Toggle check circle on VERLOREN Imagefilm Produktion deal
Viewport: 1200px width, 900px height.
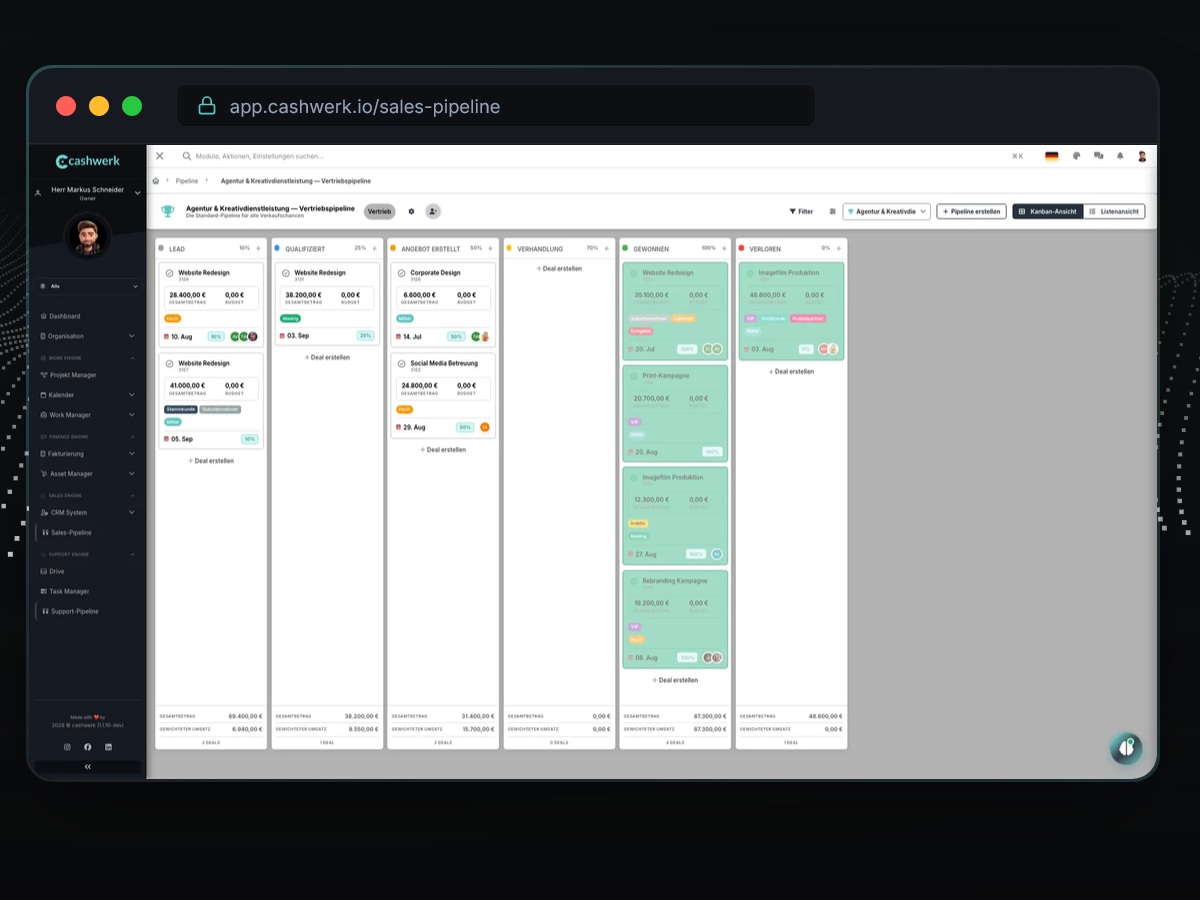pyautogui.click(x=750, y=274)
